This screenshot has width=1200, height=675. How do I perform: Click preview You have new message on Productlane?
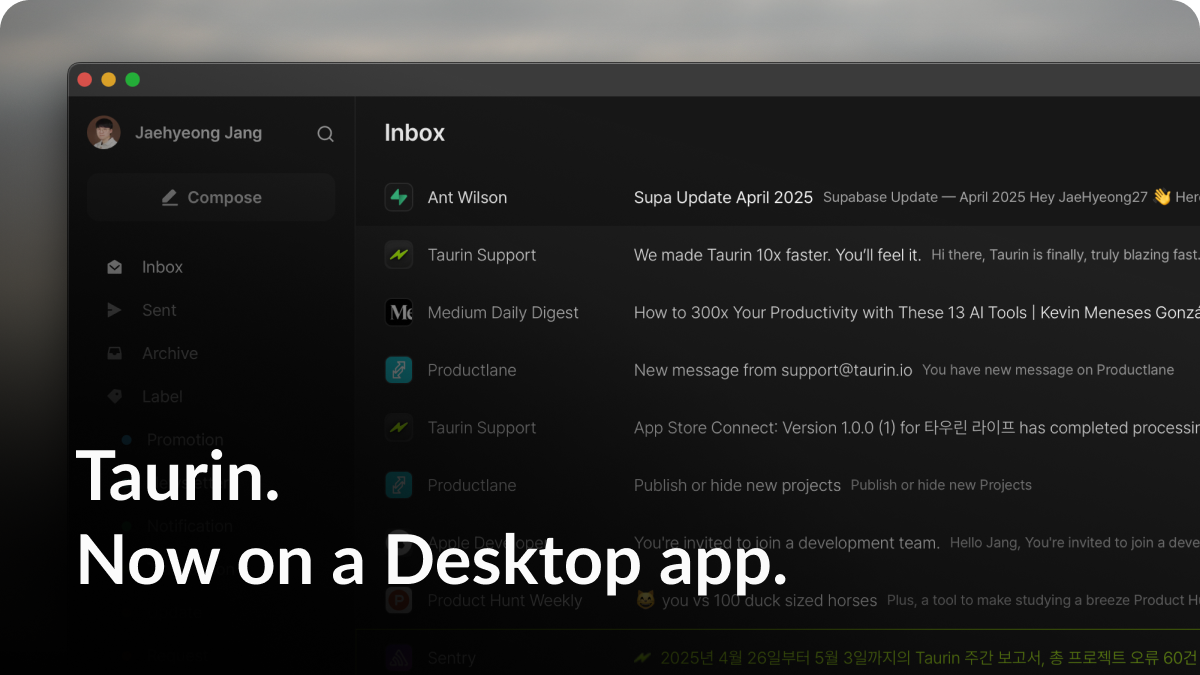click(1048, 370)
